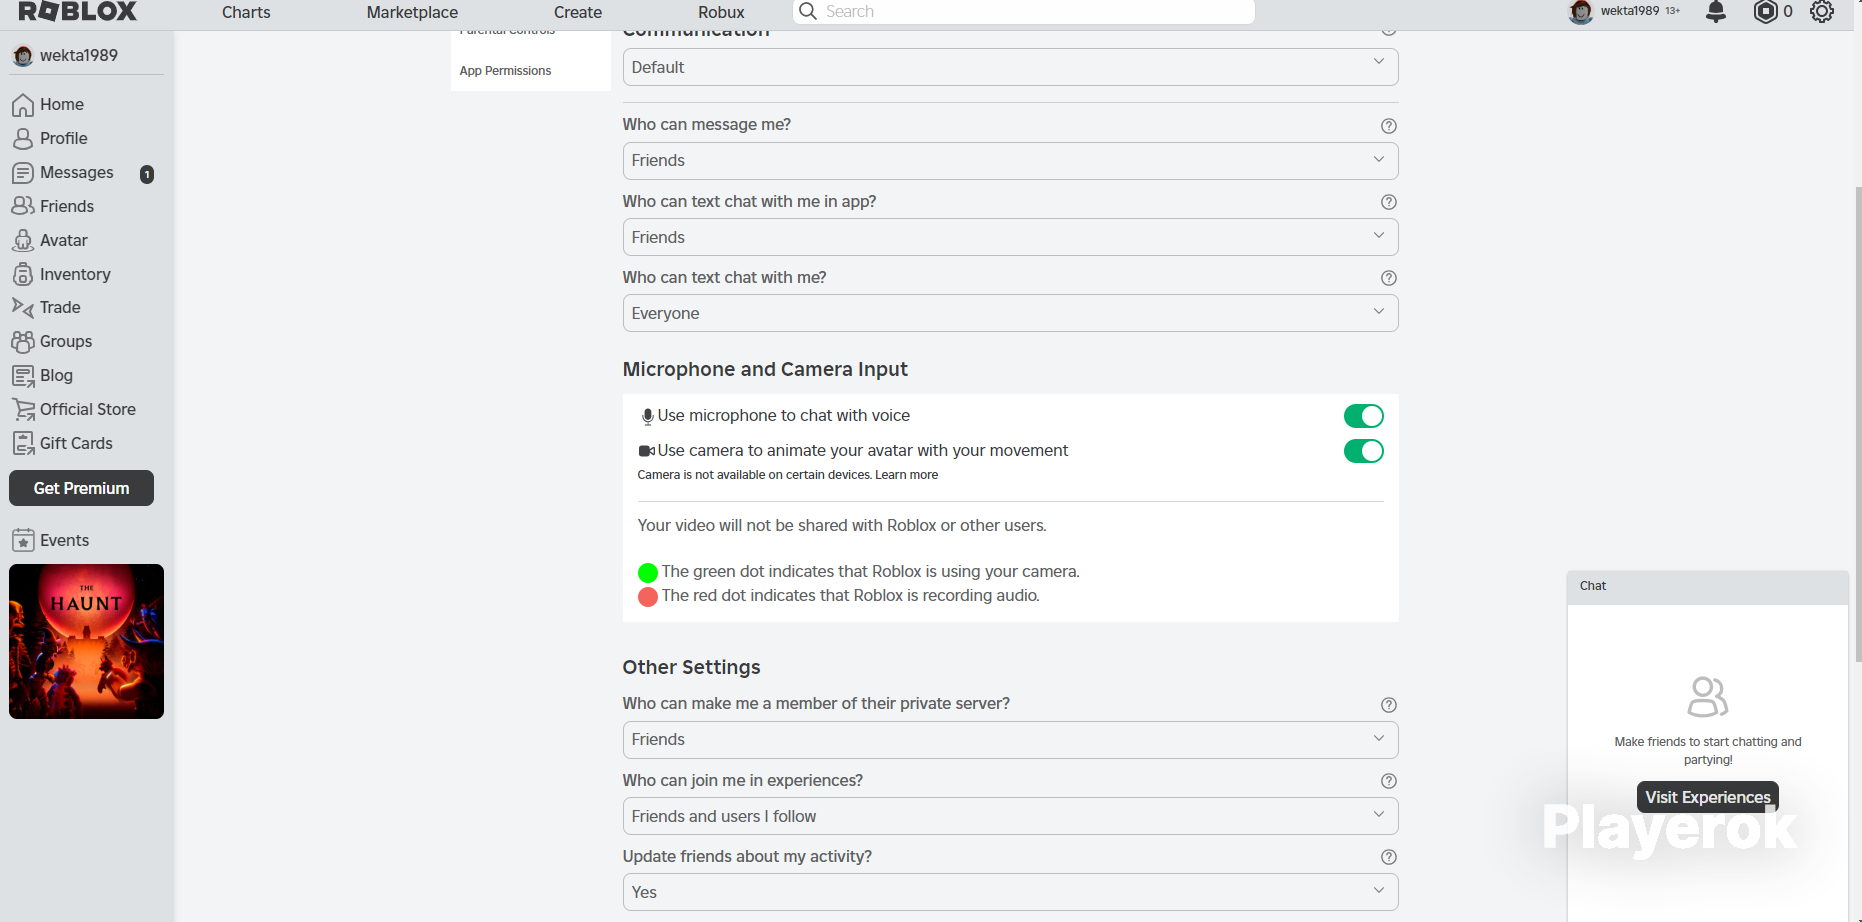
Task: Open the Charts tab
Action: [x=246, y=12]
